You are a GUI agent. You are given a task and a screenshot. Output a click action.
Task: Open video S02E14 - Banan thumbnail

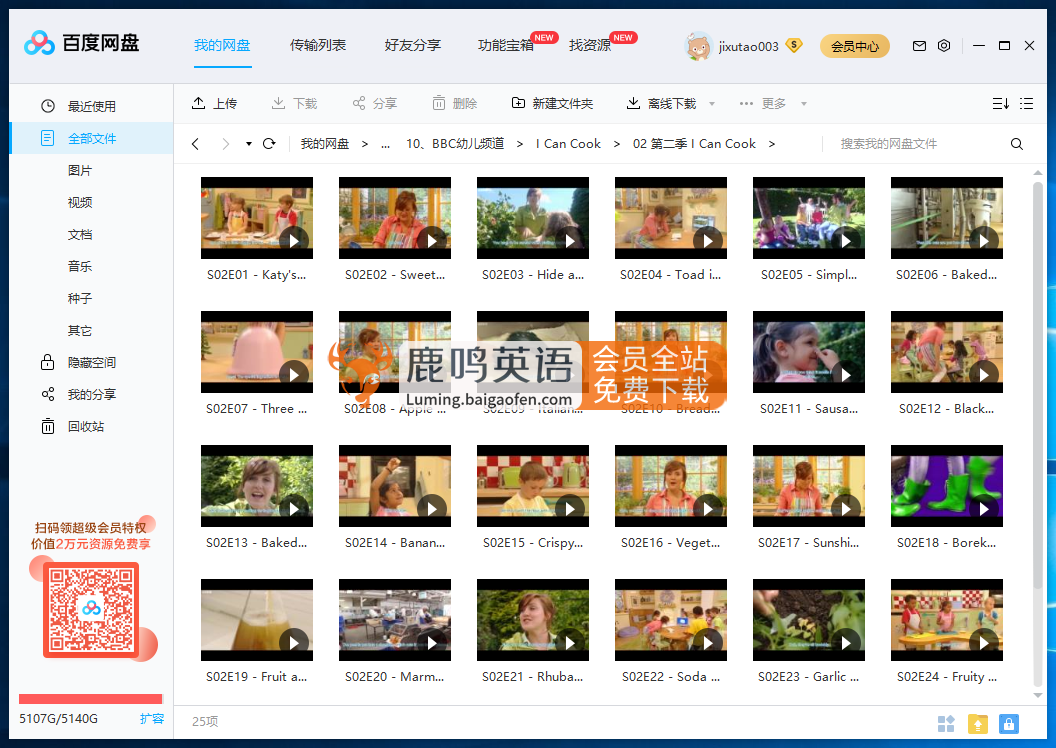point(395,485)
